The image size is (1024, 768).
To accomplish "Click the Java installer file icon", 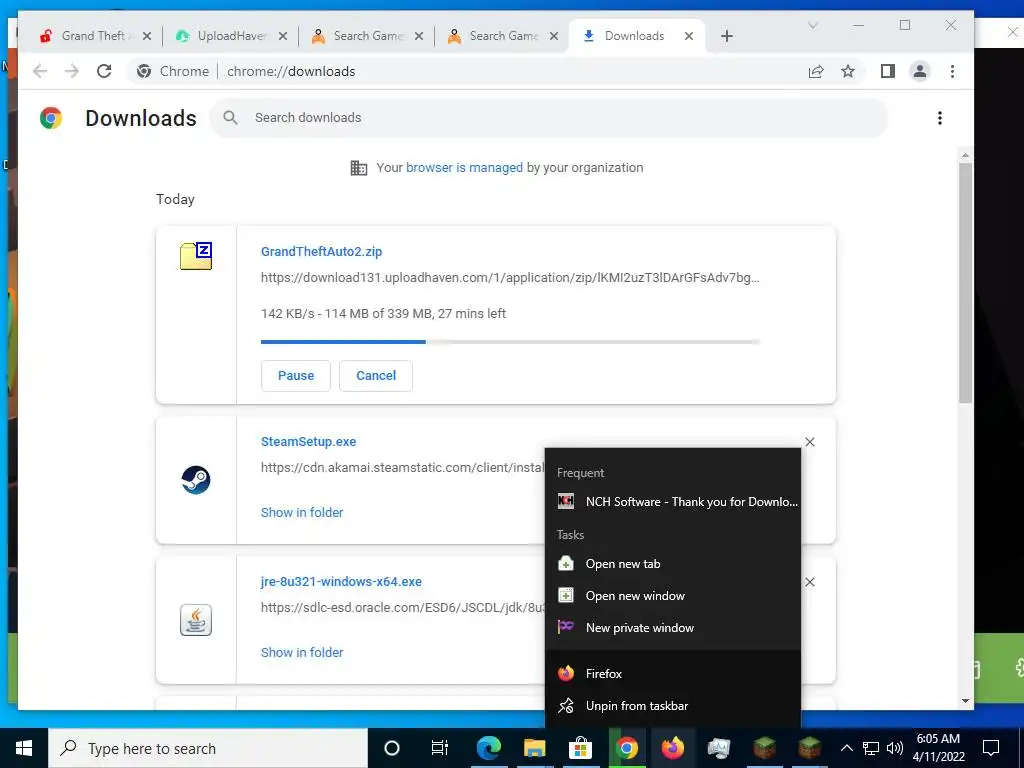I will click(x=196, y=620).
